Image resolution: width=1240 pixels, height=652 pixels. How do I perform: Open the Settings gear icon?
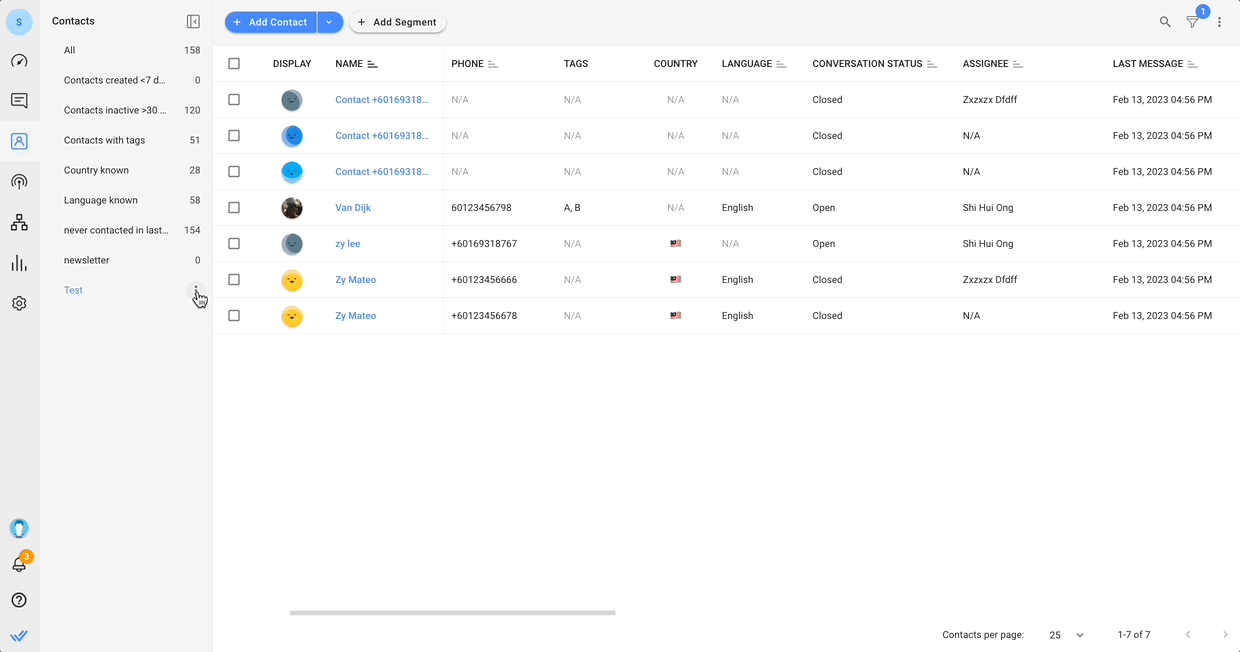[19, 303]
